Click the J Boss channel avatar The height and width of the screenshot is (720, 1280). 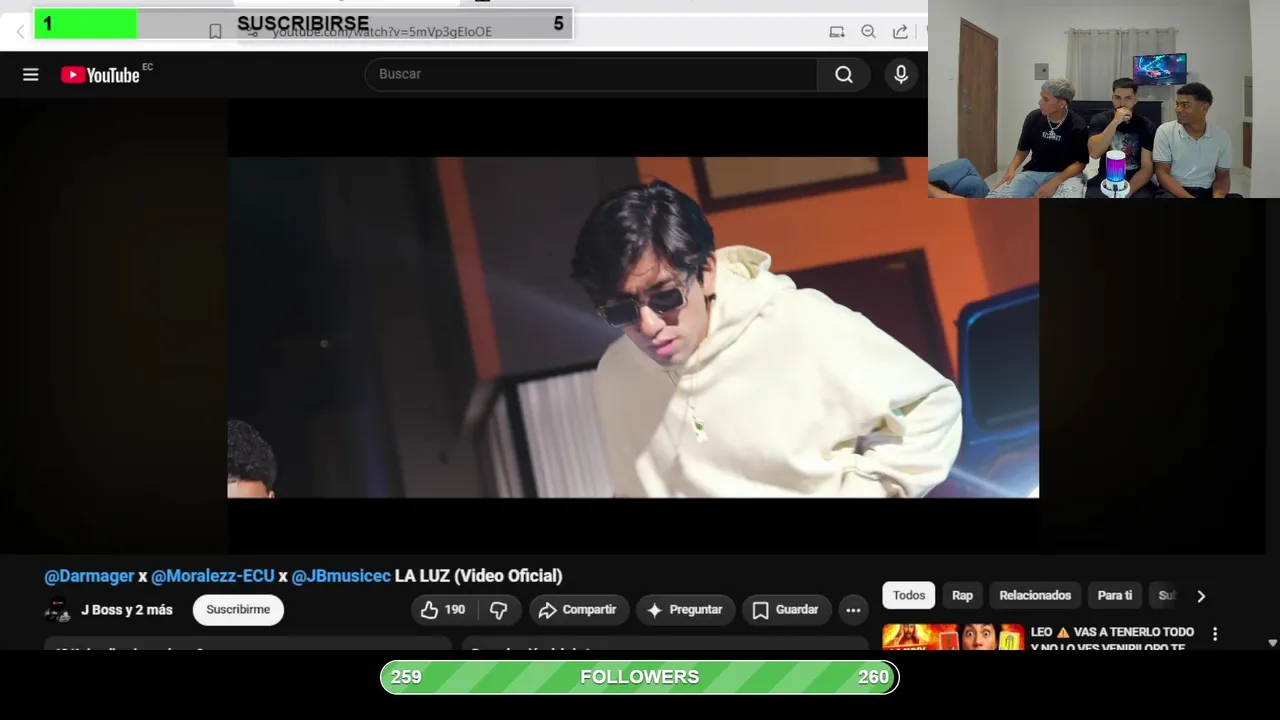pyautogui.click(x=57, y=610)
